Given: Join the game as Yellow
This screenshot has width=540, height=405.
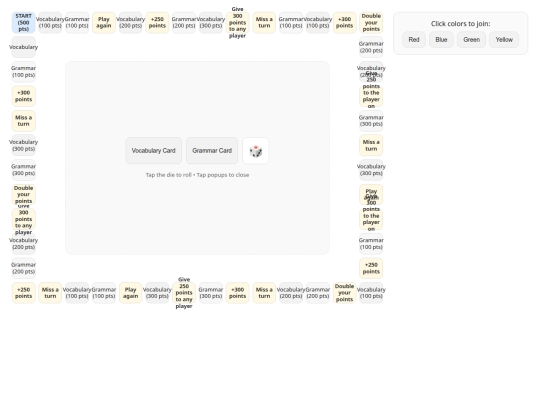Looking at the screenshot, I should [504, 40].
